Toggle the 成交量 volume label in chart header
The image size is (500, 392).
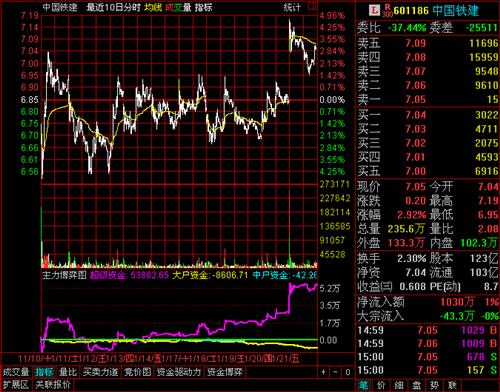(x=178, y=7)
